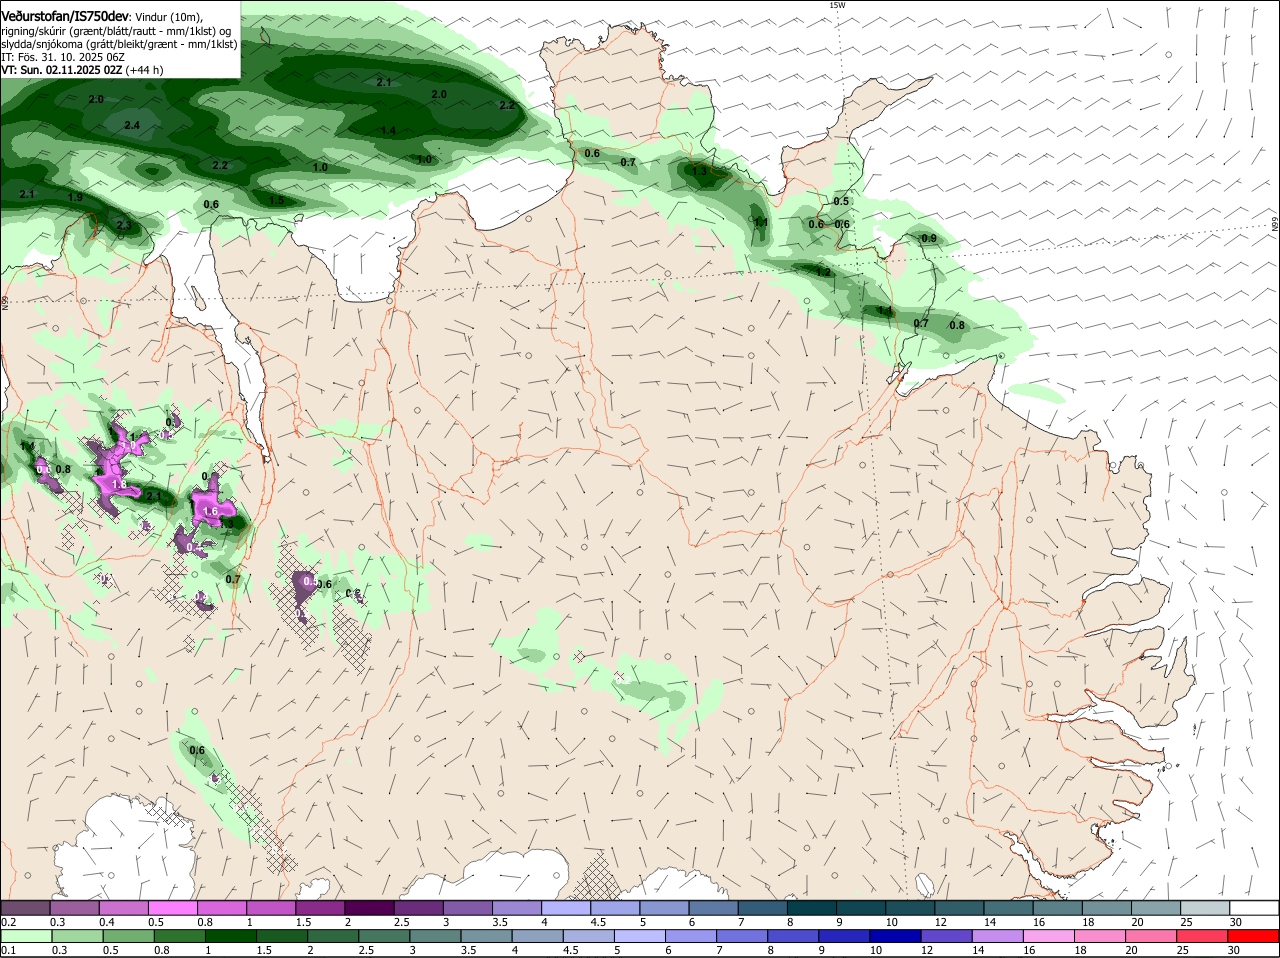
Task: Click the 20 label in the lower legend
Action: (x=1132, y=950)
